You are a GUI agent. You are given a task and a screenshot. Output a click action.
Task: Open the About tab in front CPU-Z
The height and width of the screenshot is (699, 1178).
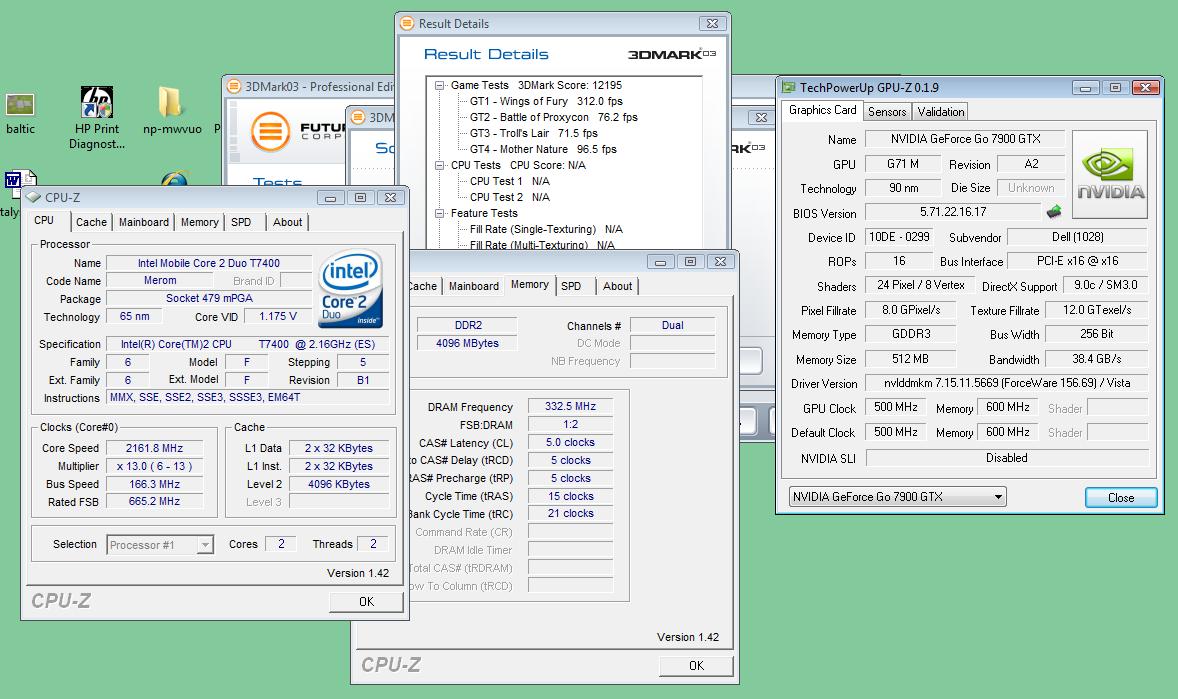click(x=287, y=222)
